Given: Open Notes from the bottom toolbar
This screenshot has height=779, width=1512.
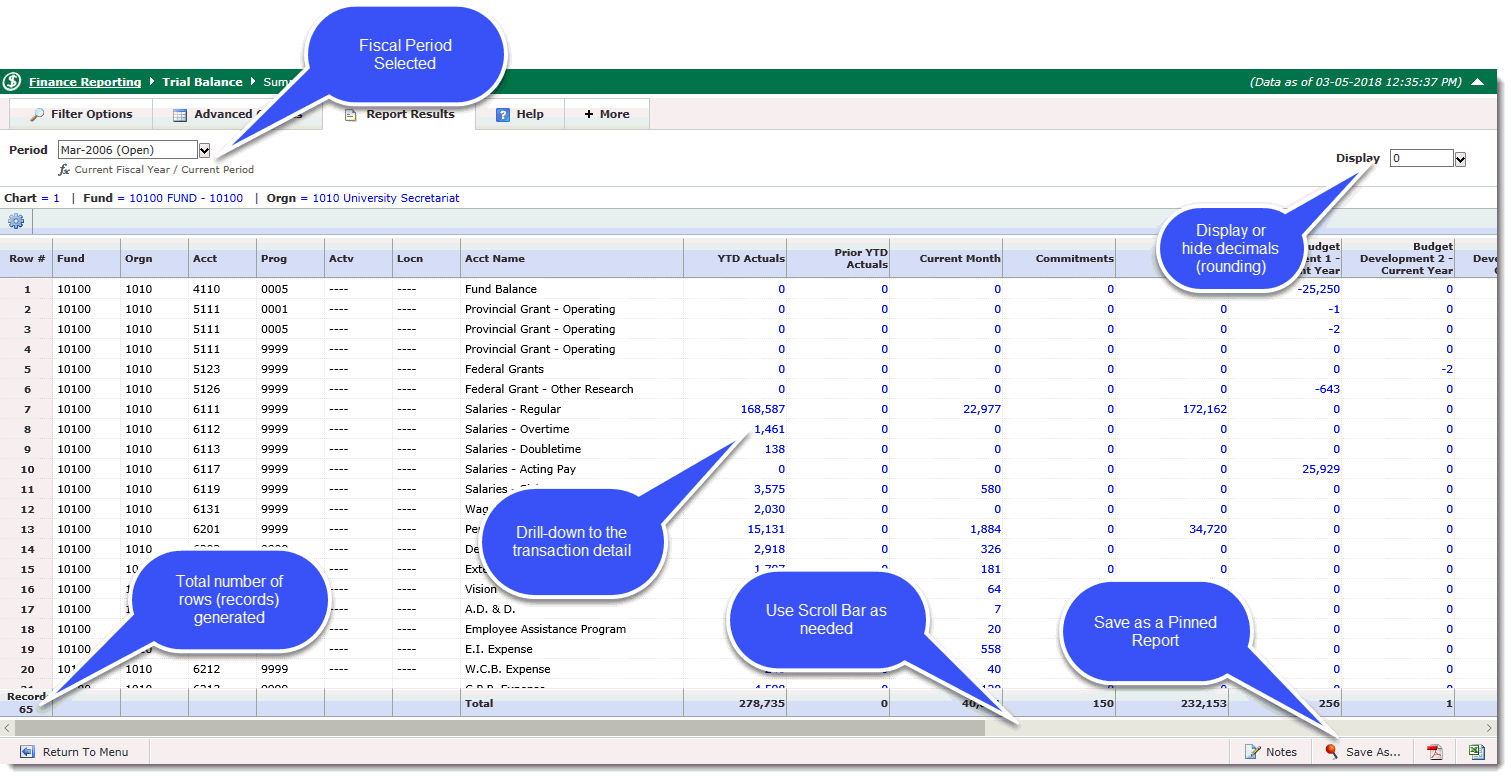Looking at the screenshot, I should (1270, 752).
